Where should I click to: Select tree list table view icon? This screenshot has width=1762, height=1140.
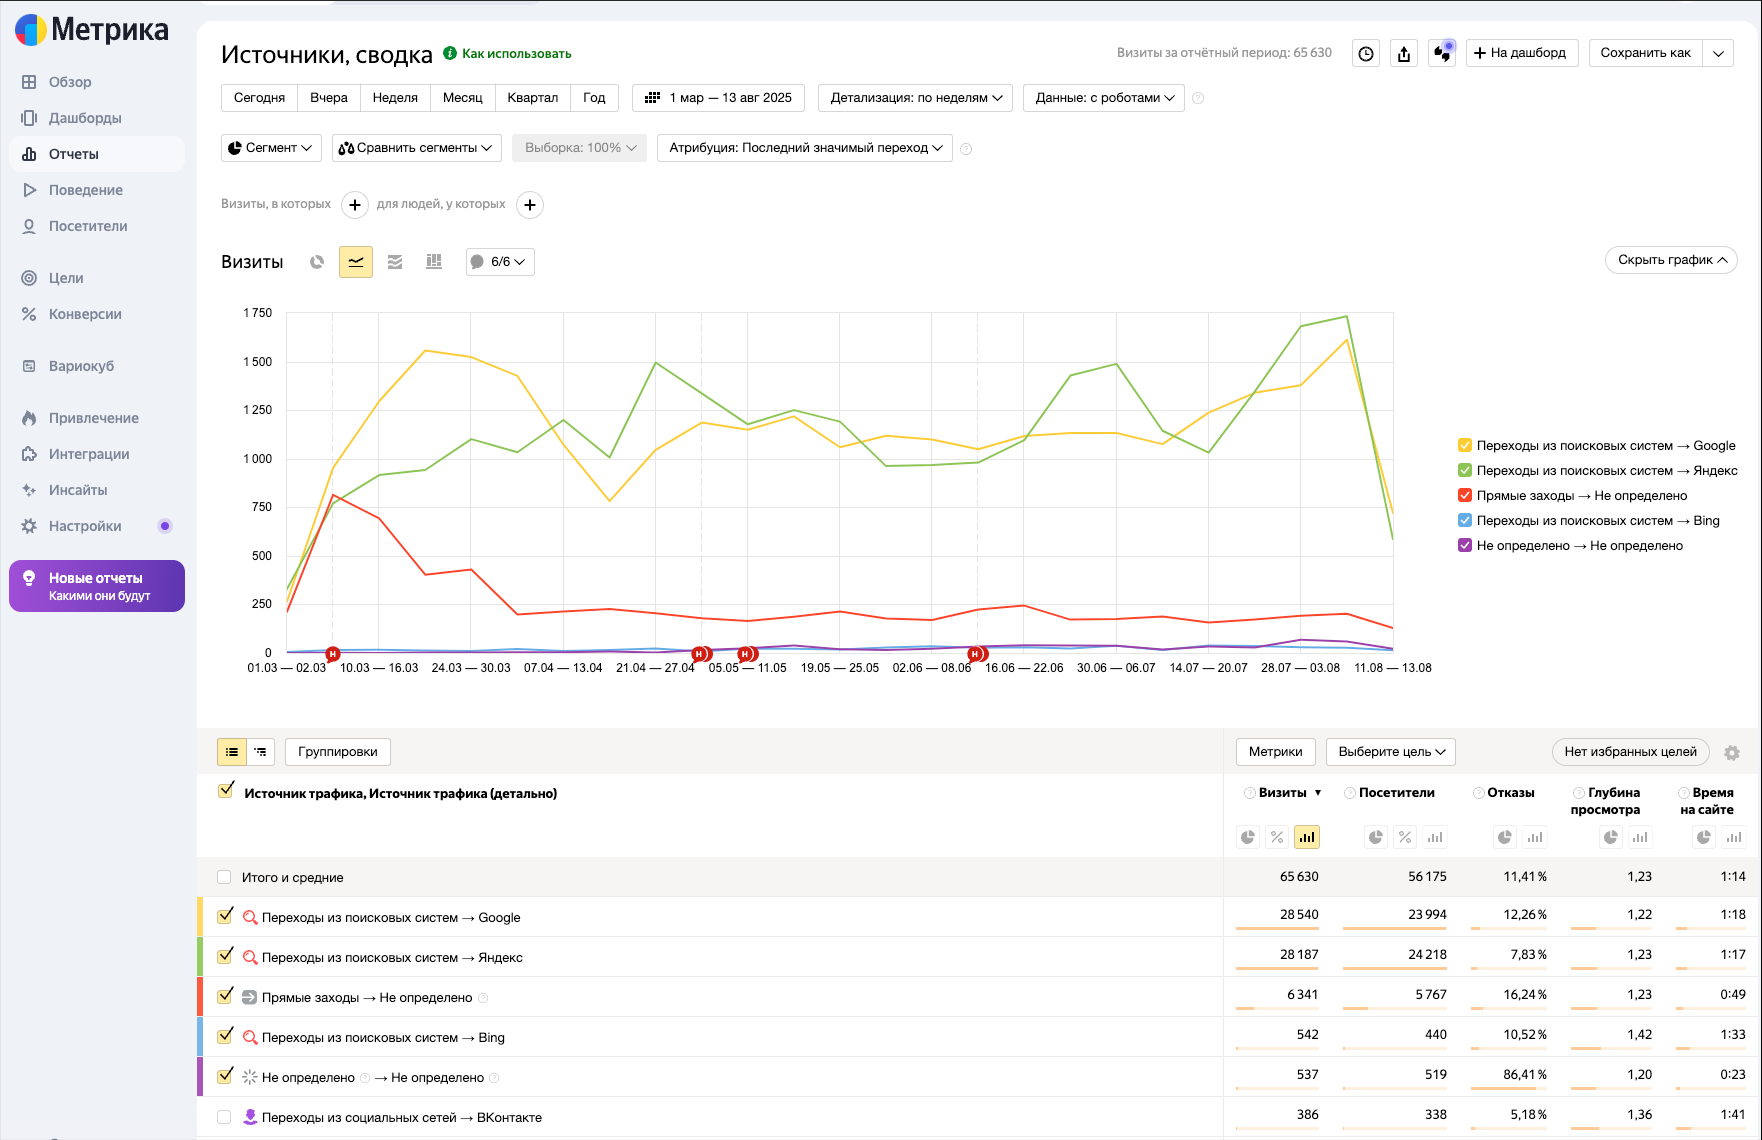click(x=260, y=752)
